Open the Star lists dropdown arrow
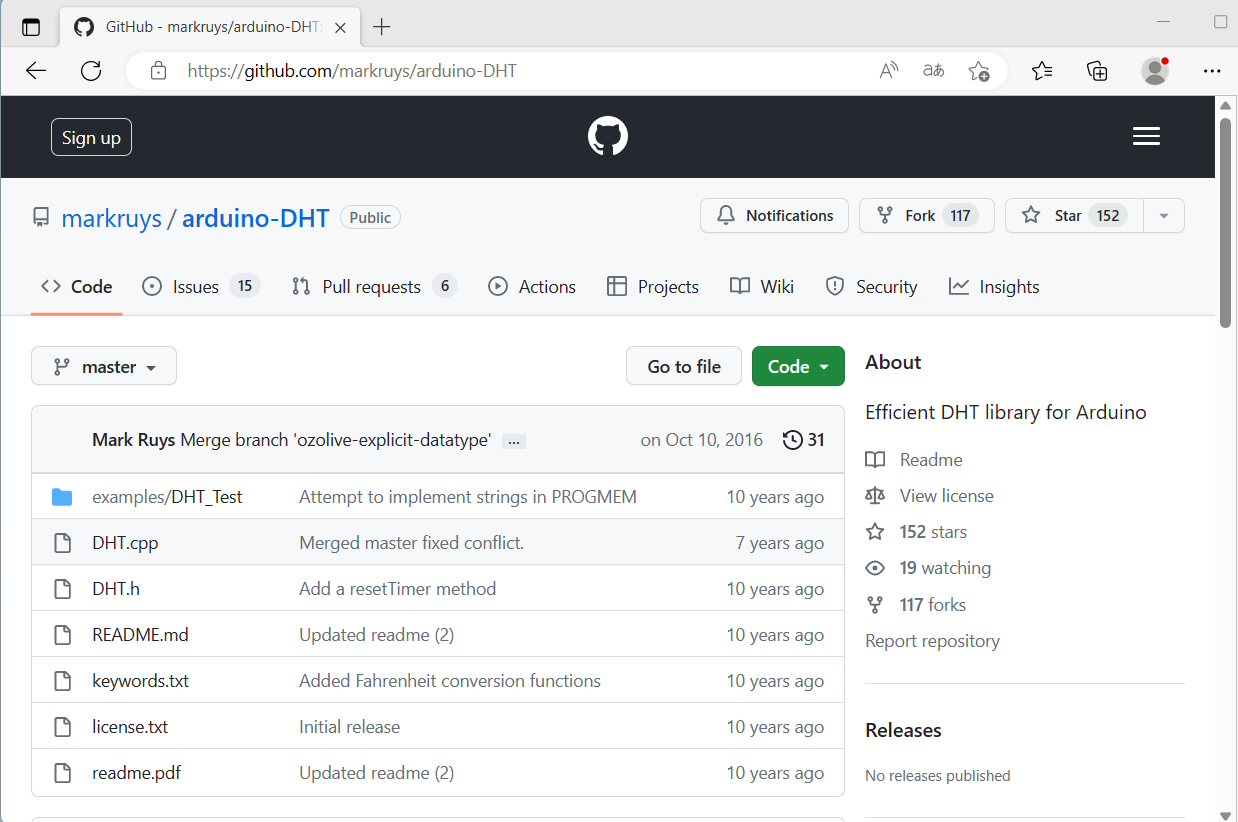 1163,216
